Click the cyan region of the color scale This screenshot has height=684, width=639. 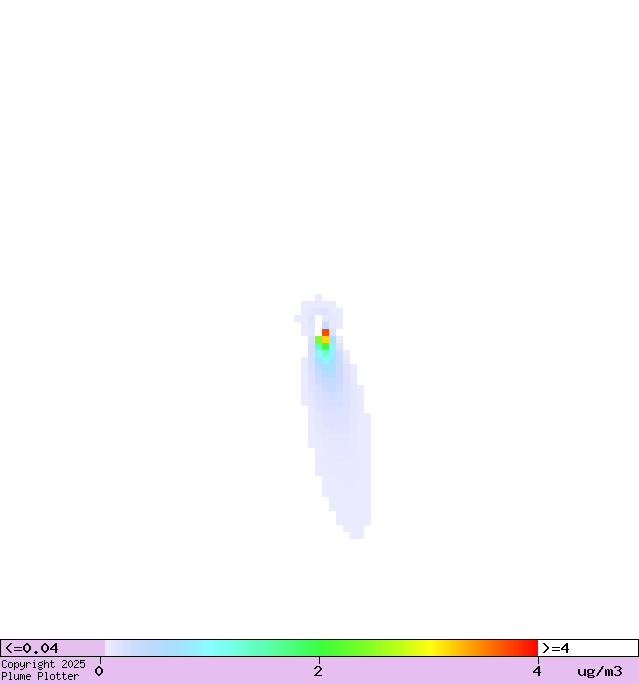(x=212, y=648)
